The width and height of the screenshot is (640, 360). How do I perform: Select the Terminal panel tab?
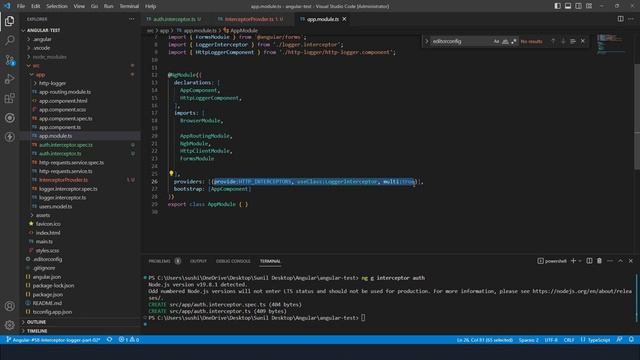[270, 261]
